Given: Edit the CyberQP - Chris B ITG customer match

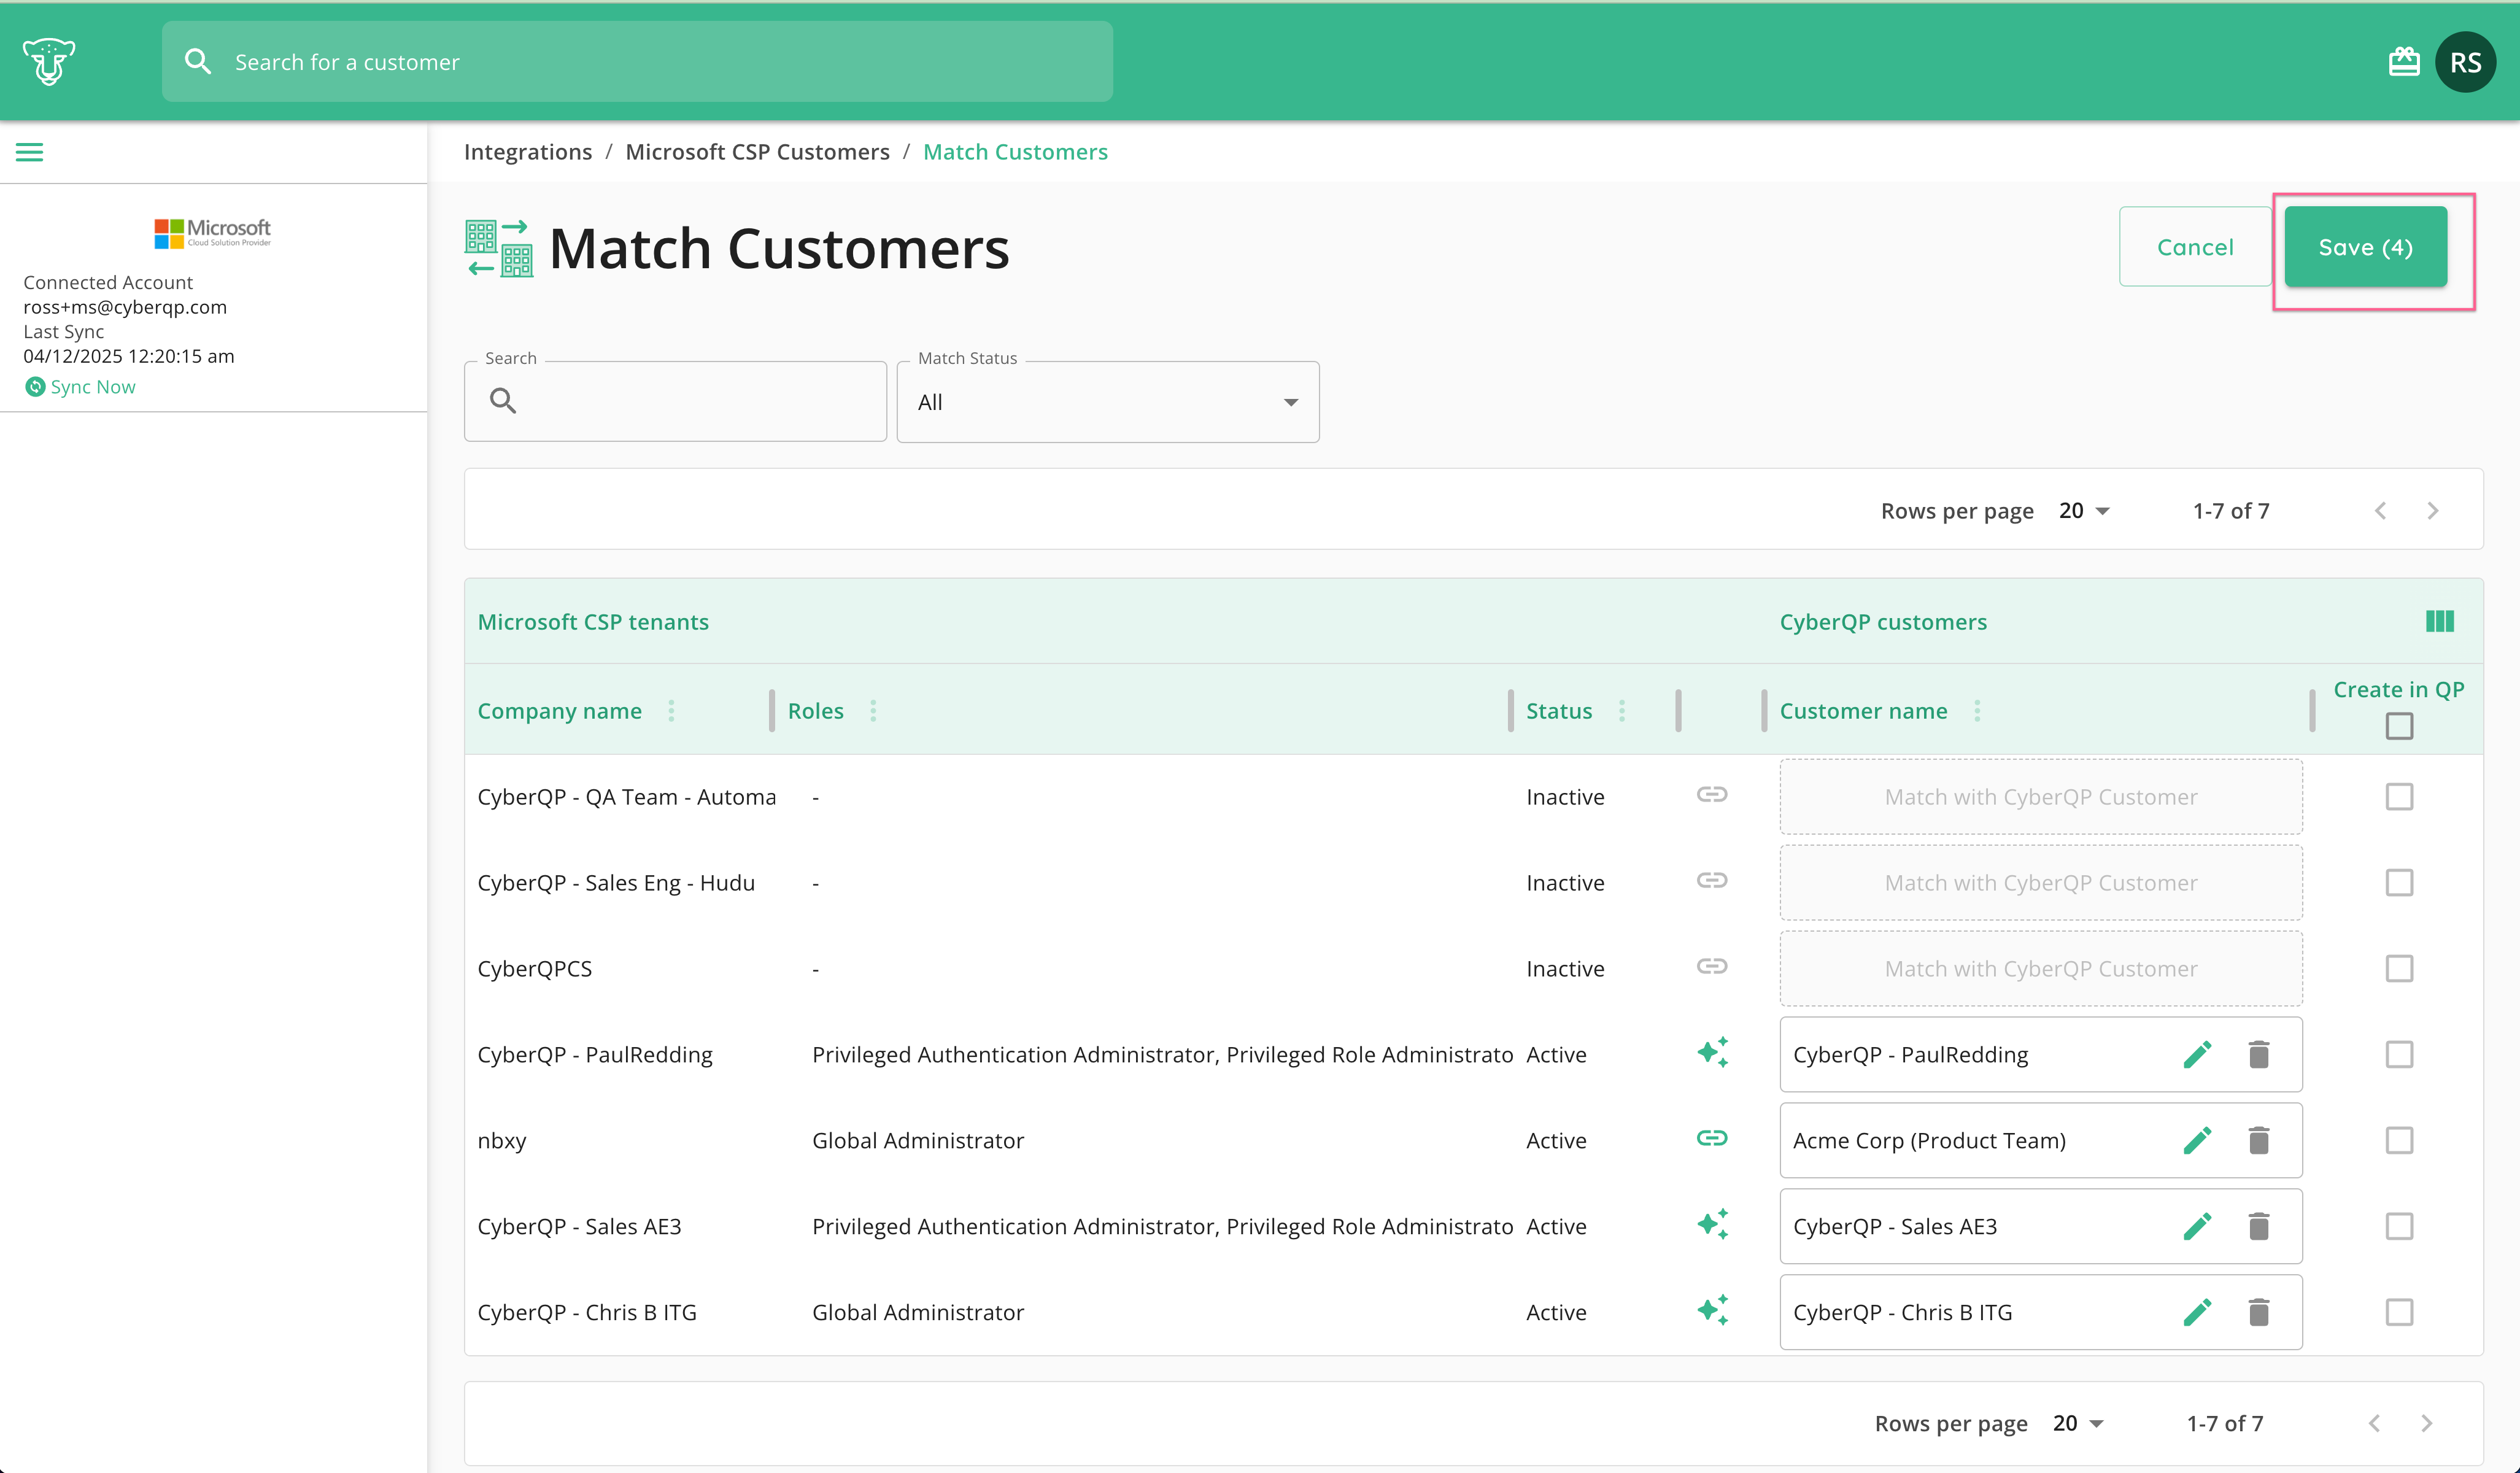Looking at the screenshot, I should 2197,1312.
